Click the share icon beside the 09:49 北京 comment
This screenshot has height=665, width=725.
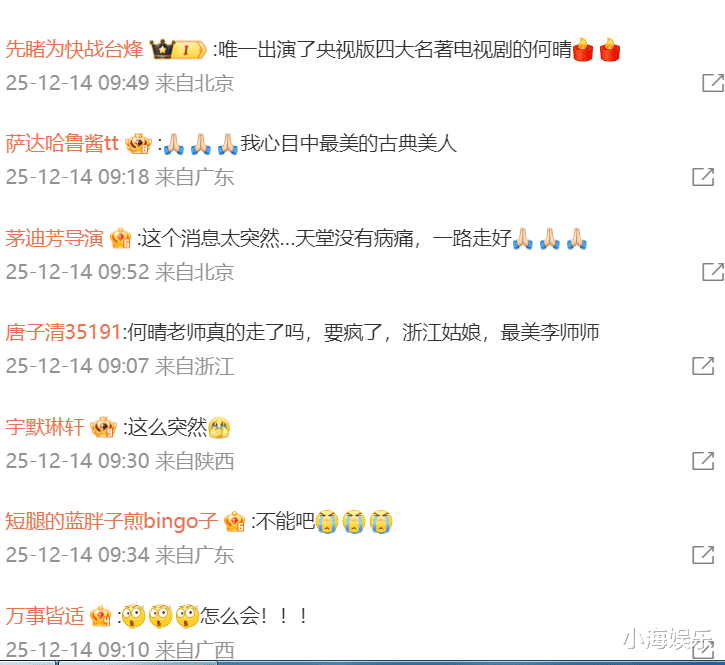[x=713, y=83]
